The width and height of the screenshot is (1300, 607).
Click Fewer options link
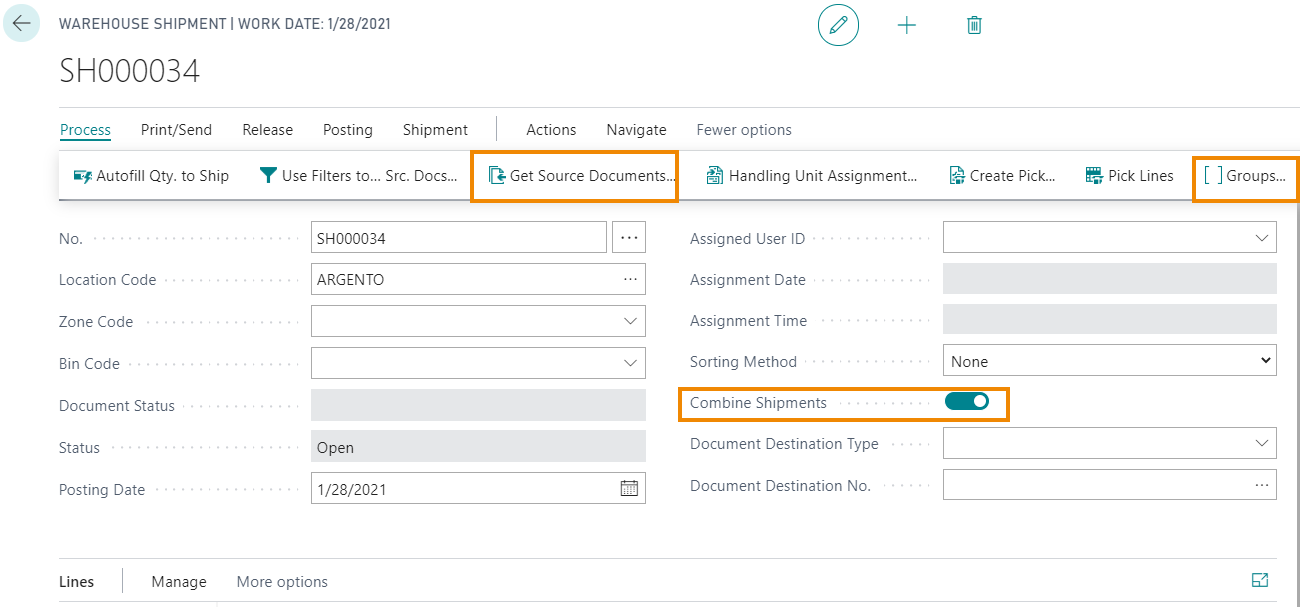[744, 130]
